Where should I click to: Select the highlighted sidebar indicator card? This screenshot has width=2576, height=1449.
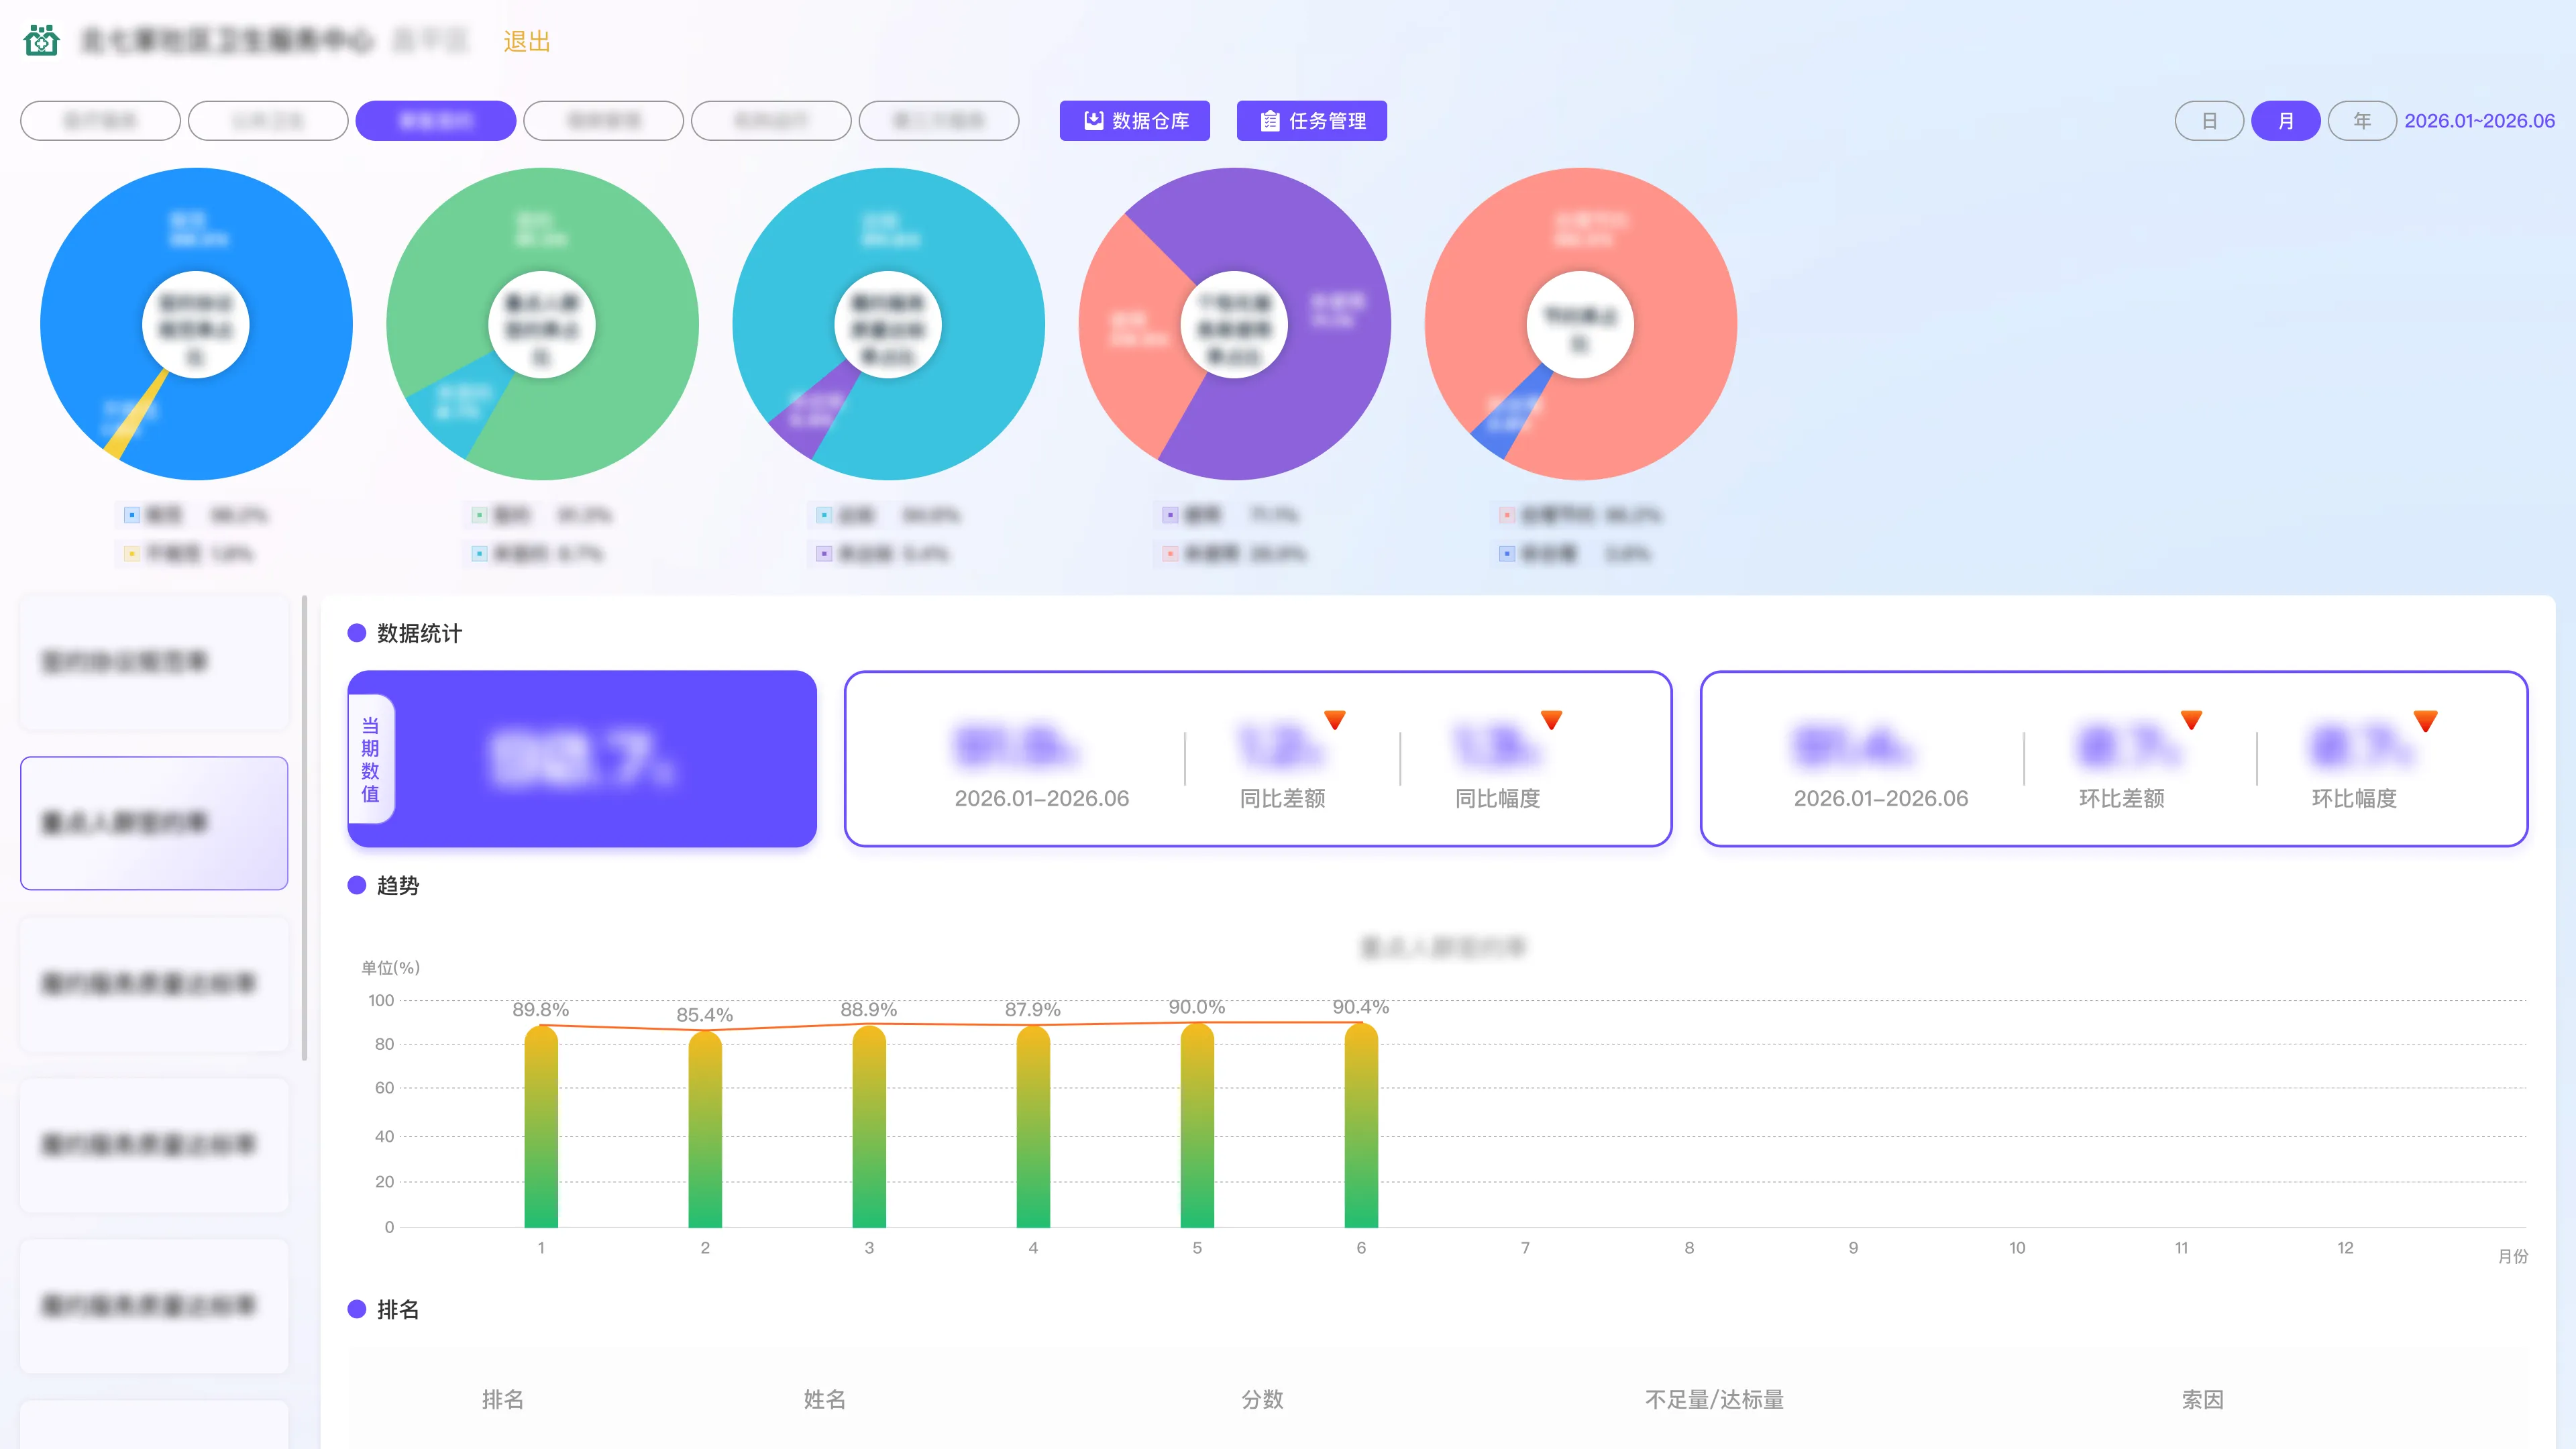[154, 823]
